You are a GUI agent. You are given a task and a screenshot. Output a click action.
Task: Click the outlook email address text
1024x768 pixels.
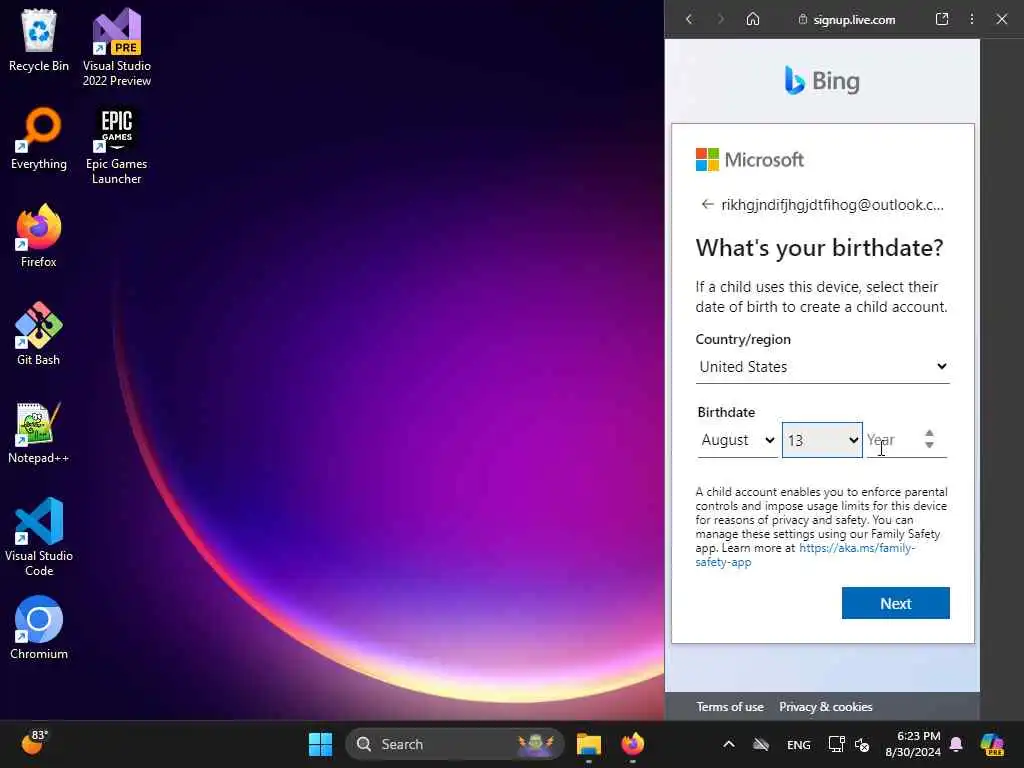(832, 204)
